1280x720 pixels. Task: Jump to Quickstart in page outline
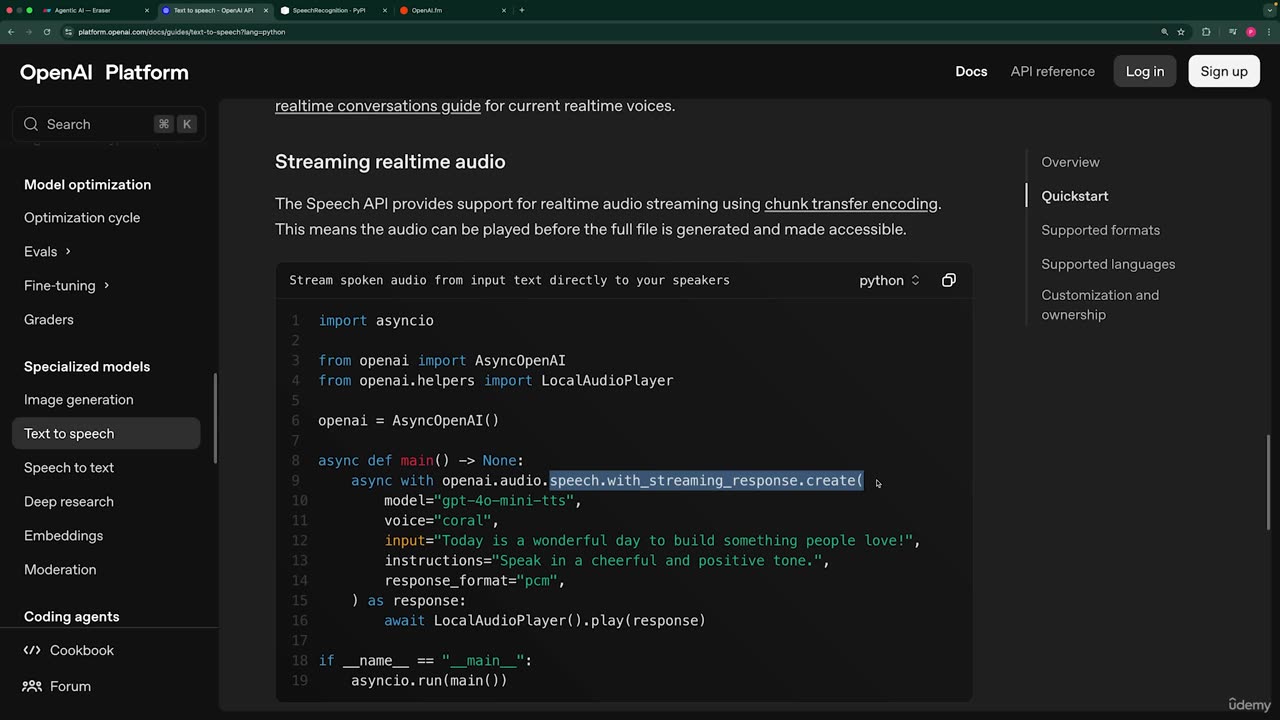(1075, 196)
